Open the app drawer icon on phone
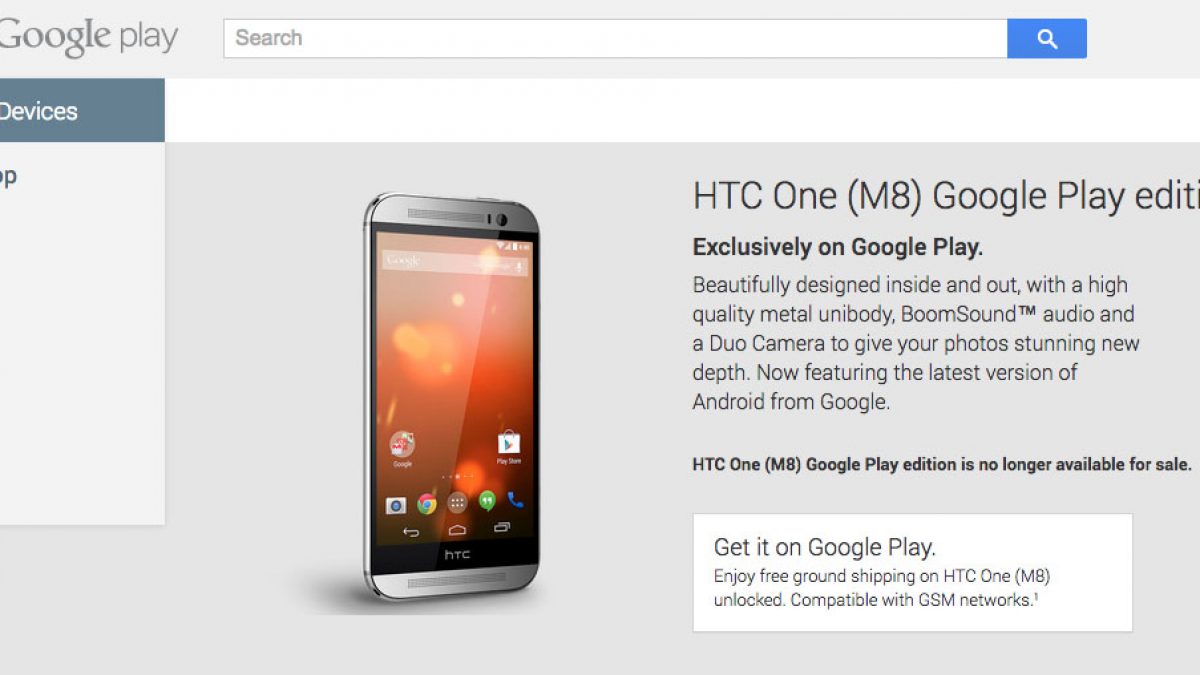Image resolution: width=1200 pixels, height=675 pixels. tap(457, 502)
